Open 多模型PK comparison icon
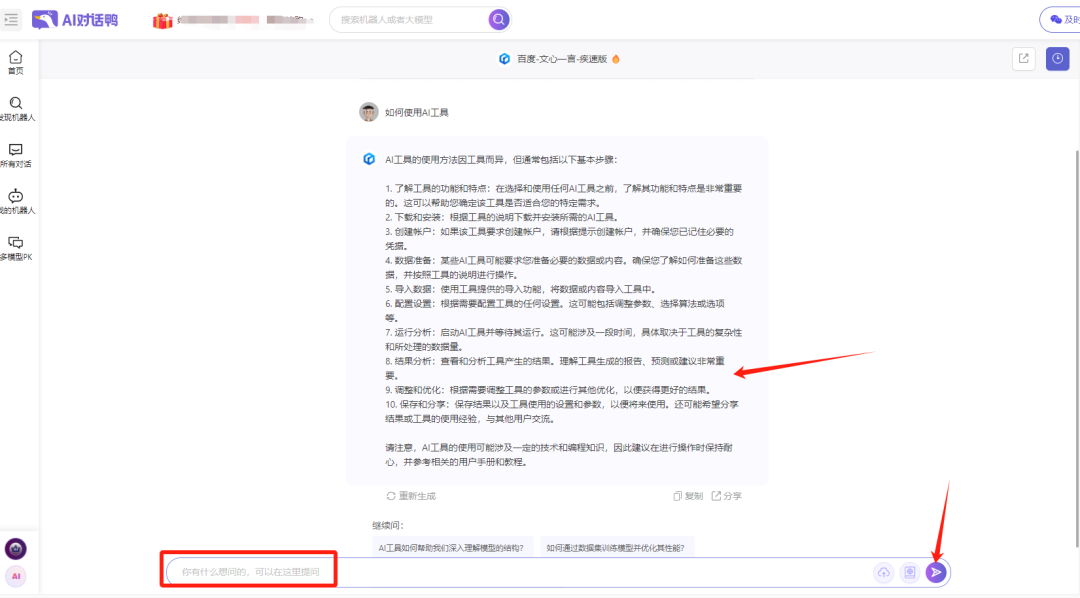The width and height of the screenshot is (1080, 598). [x=14, y=243]
